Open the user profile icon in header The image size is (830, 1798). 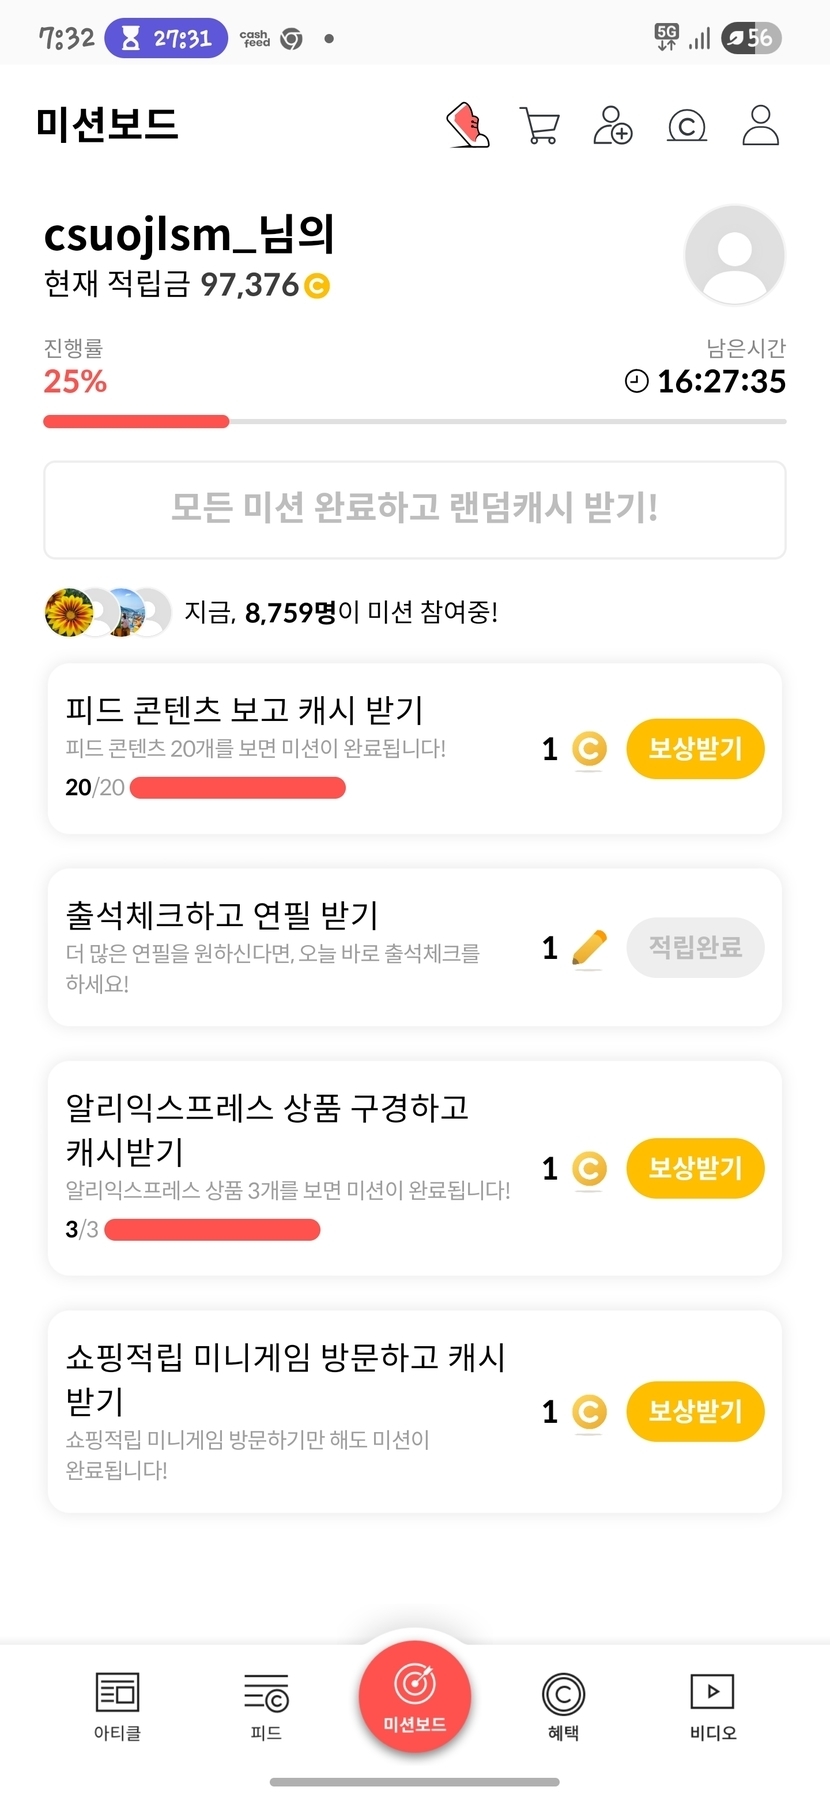(760, 126)
